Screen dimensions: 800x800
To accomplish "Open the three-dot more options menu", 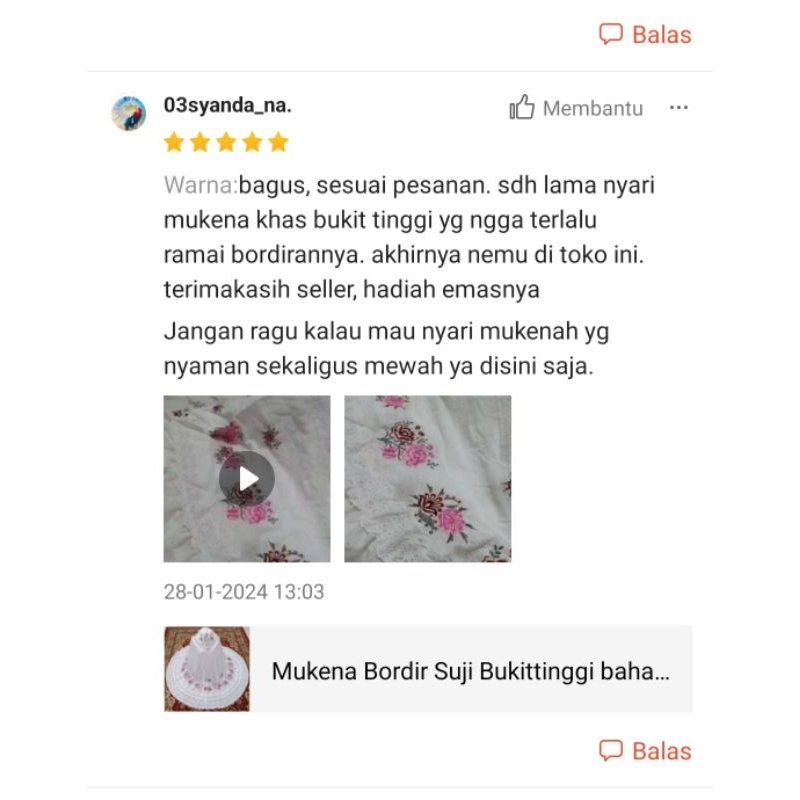I will coord(679,108).
